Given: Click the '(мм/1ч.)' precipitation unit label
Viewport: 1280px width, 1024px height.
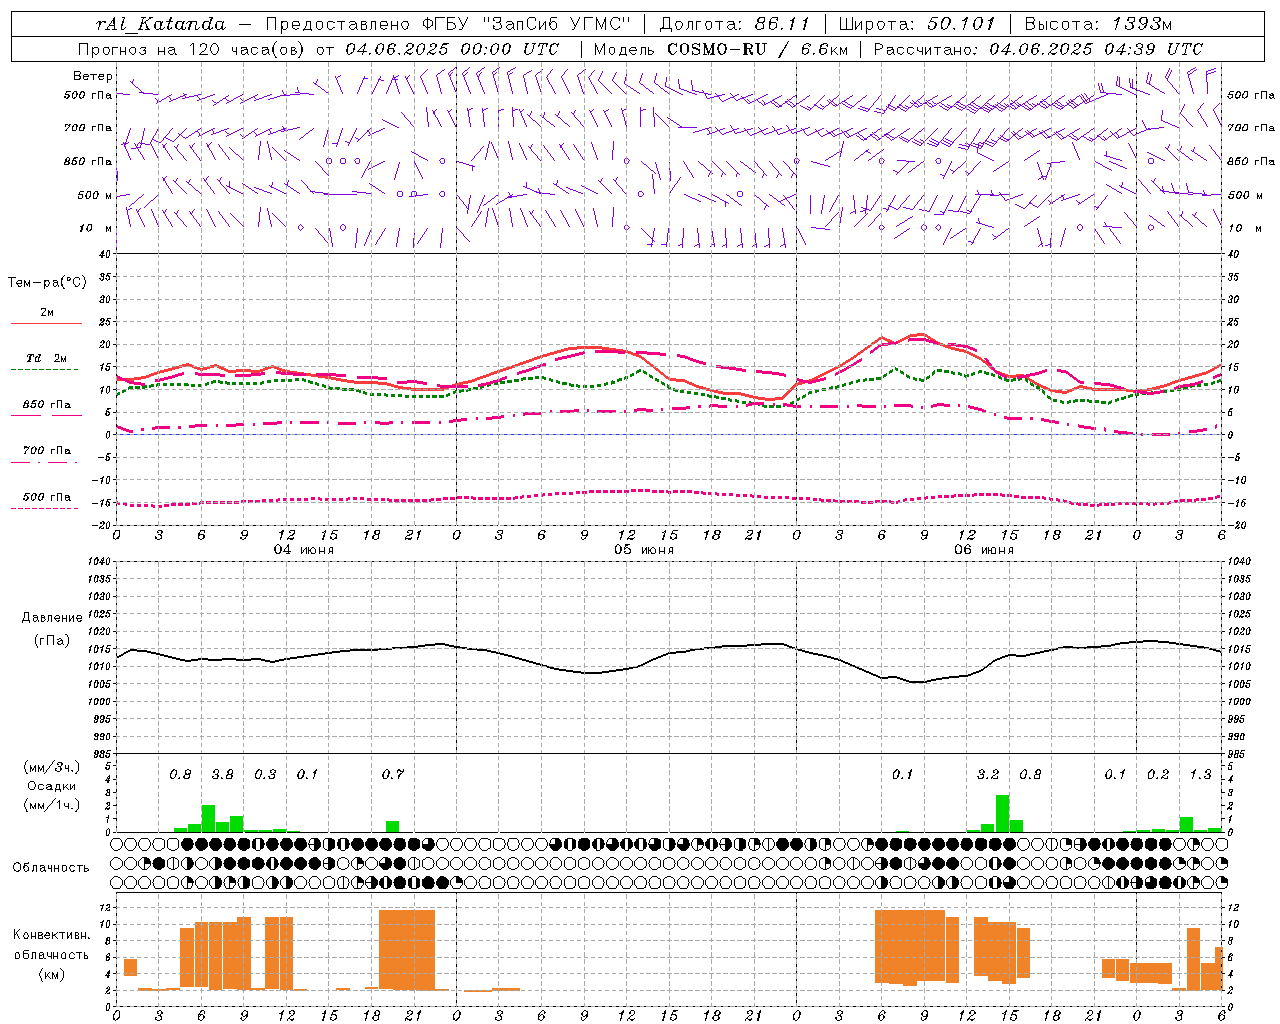Looking at the screenshot, I should click(x=52, y=805).
